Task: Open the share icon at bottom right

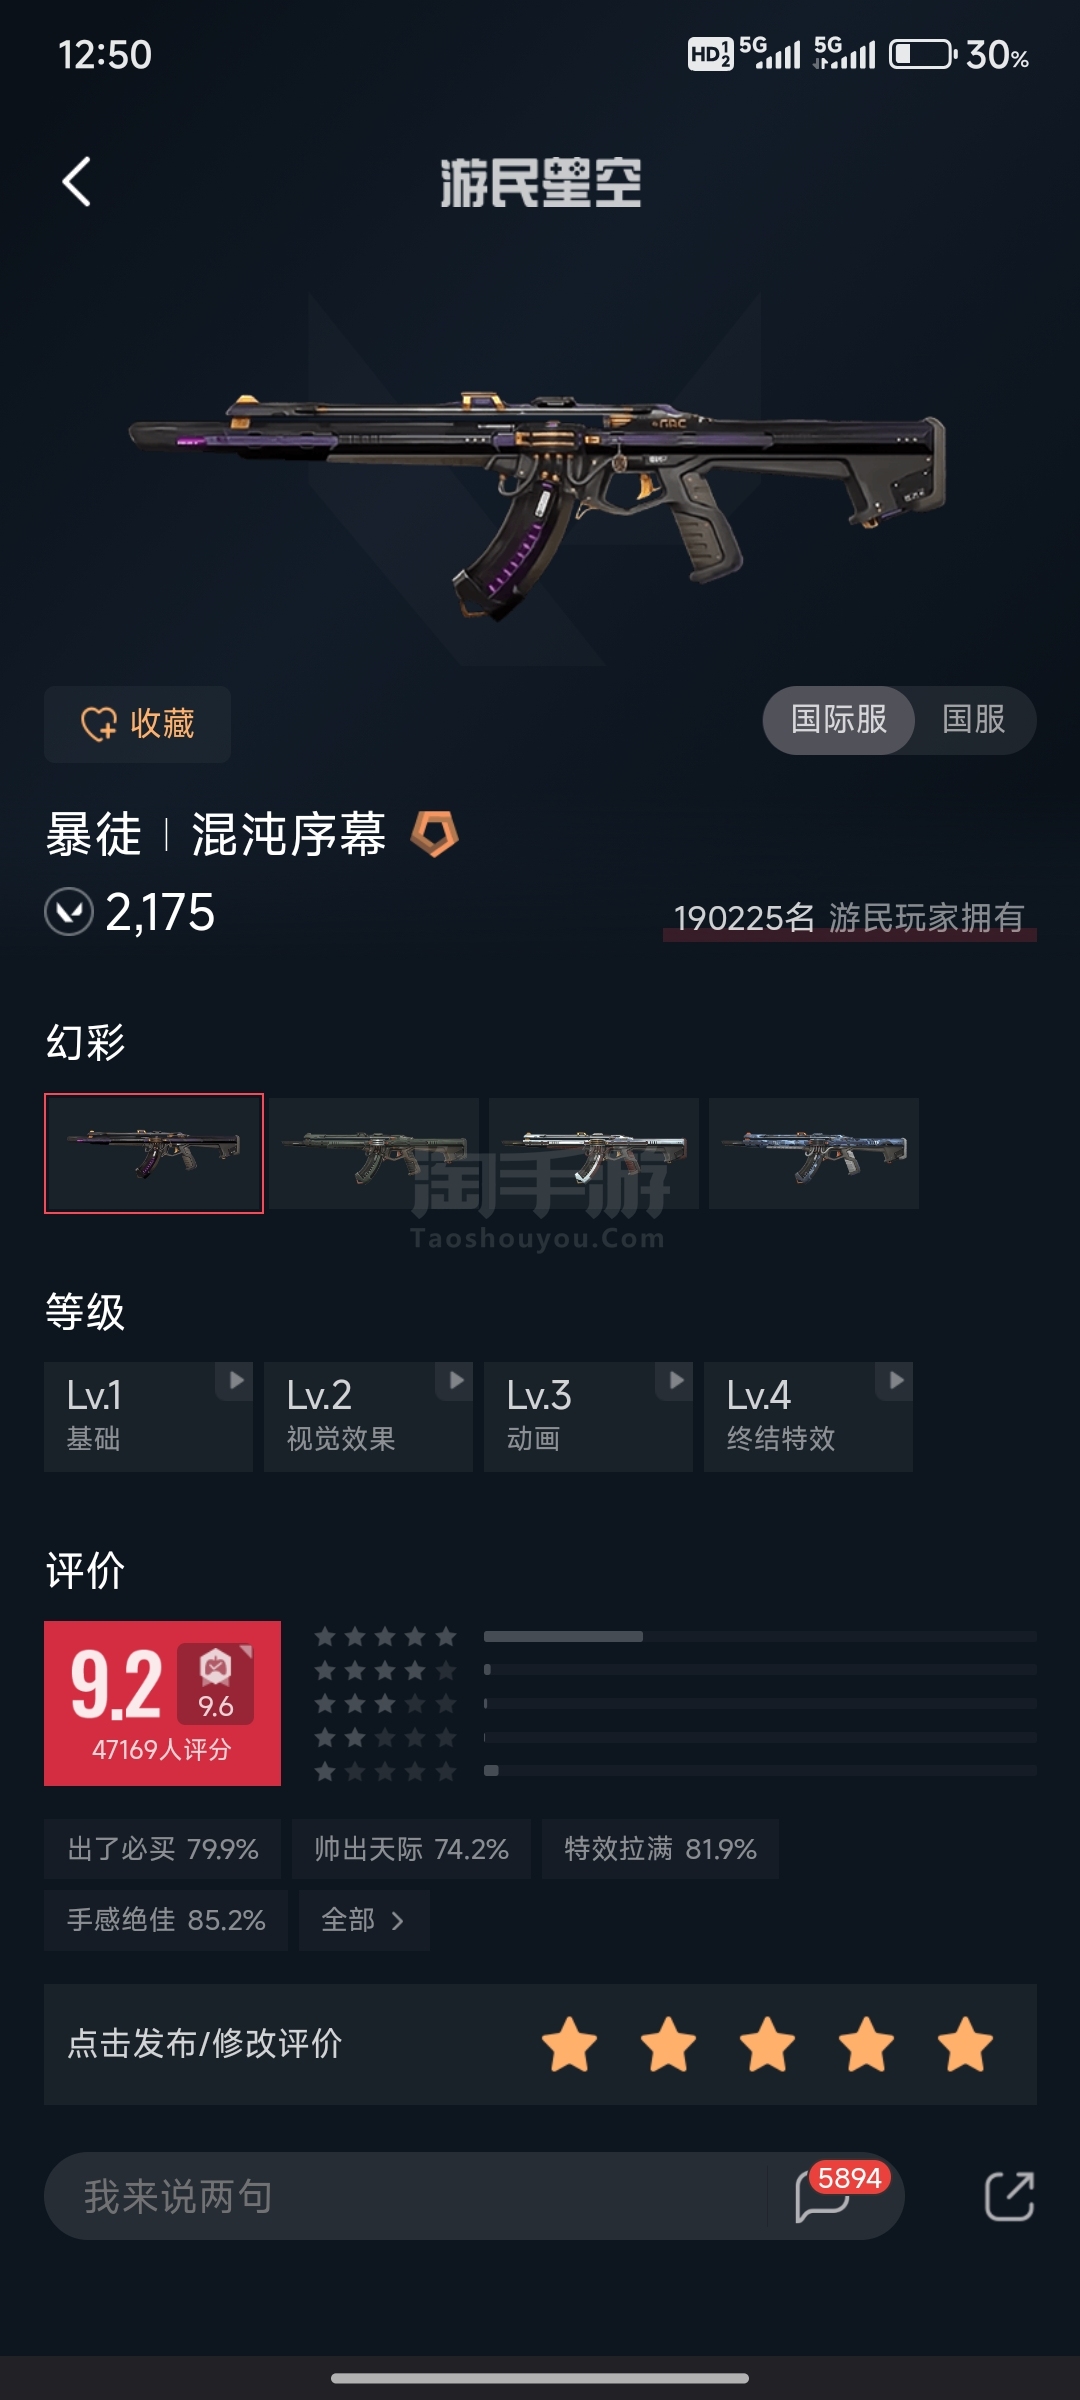Action: (x=1009, y=2197)
